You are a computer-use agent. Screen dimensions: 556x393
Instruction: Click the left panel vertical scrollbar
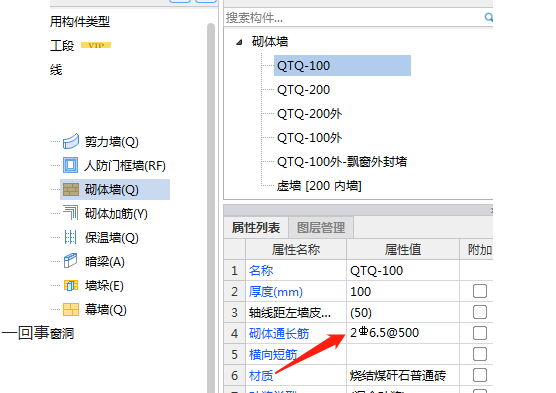(211, 208)
